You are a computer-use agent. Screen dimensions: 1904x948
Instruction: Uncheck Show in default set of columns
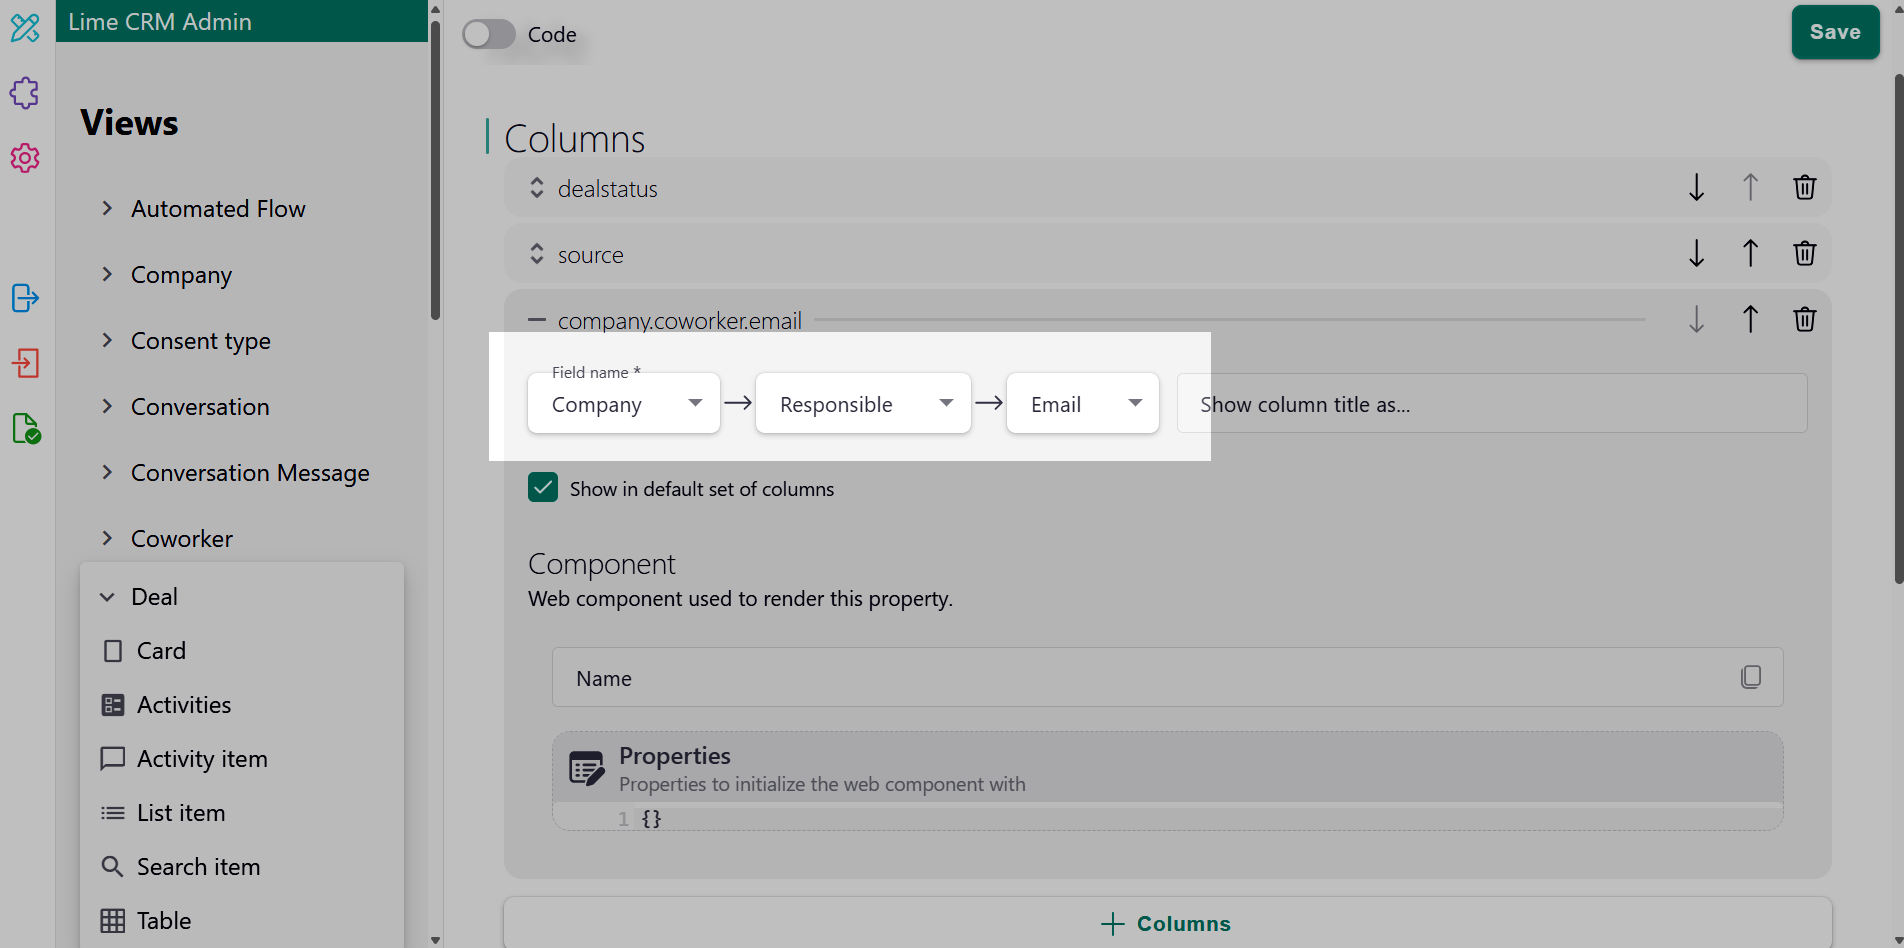click(543, 487)
